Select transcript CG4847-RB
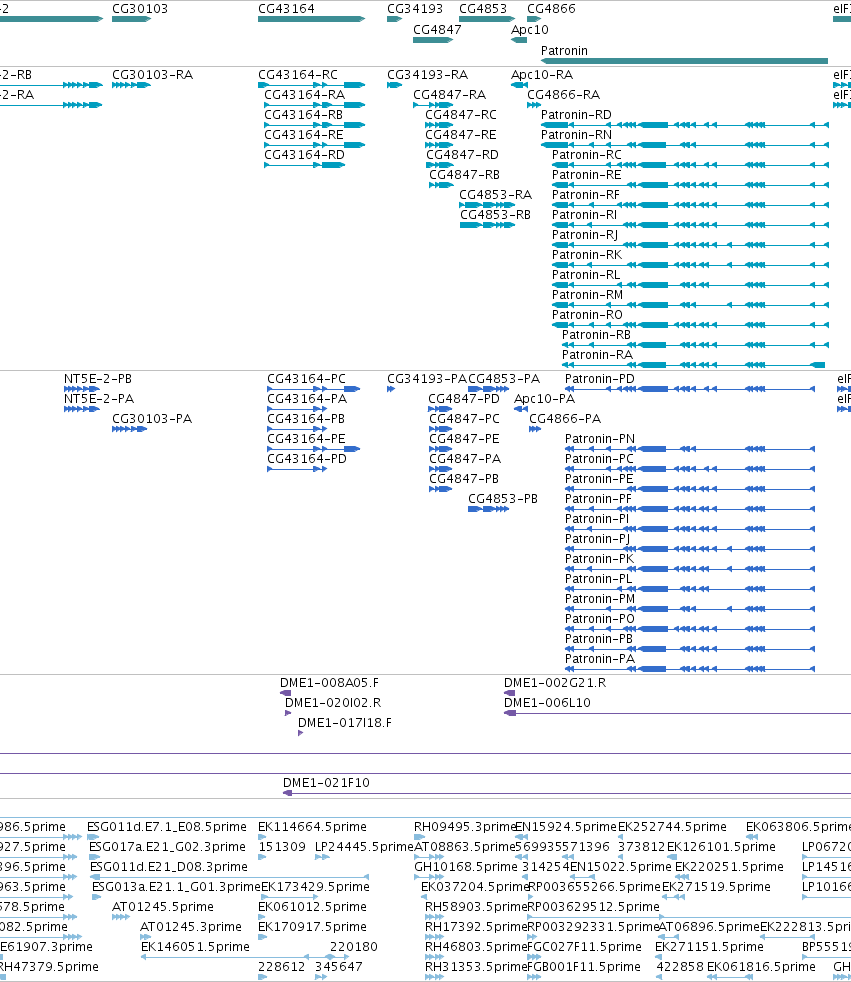Viewport: 851px width, 982px height. click(465, 175)
